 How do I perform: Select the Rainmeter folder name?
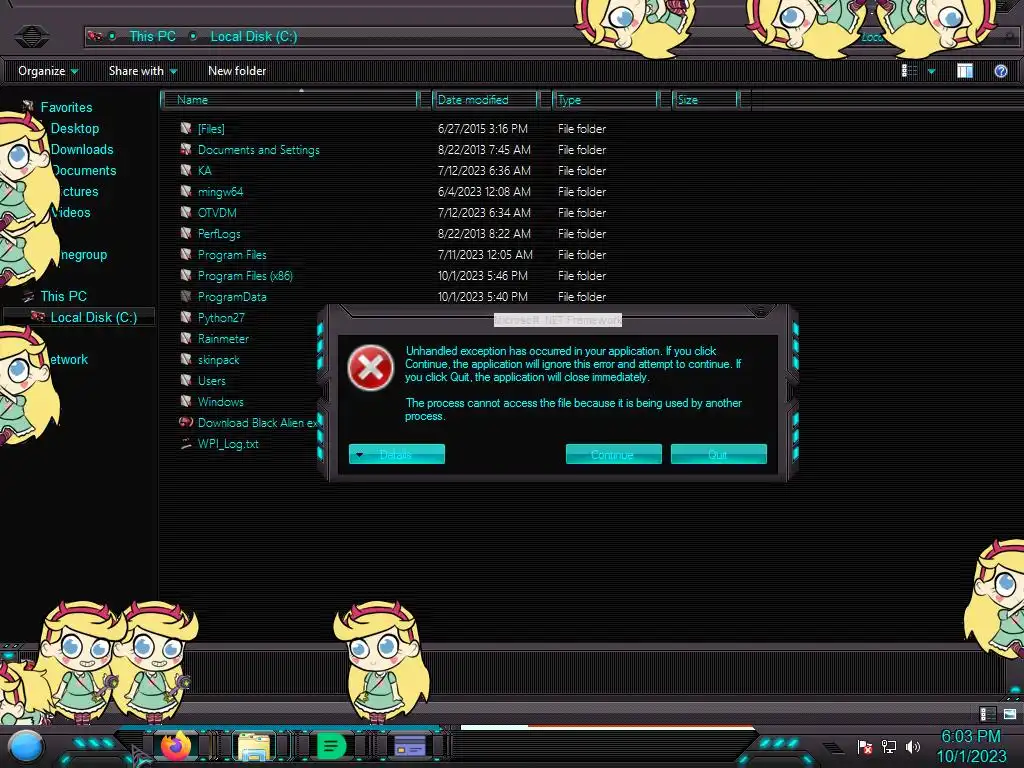[x=223, y=338]
